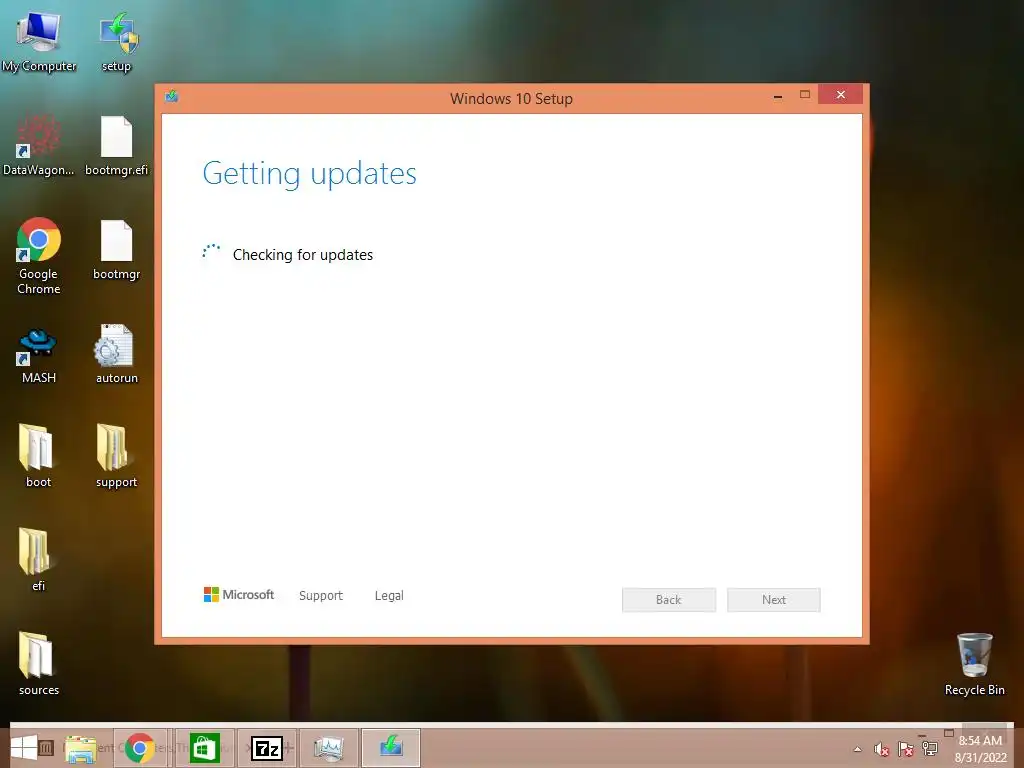Click the Windows Start button
1024x768 pixels.
(24, 748)
